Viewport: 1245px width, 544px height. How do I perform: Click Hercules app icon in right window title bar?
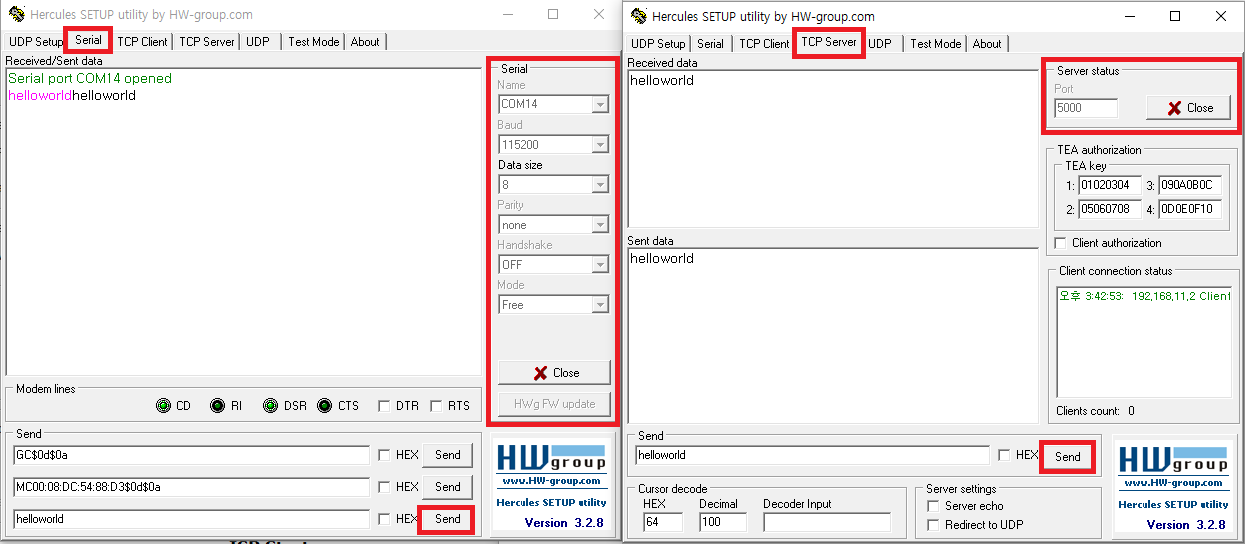[x=639, y=16]
